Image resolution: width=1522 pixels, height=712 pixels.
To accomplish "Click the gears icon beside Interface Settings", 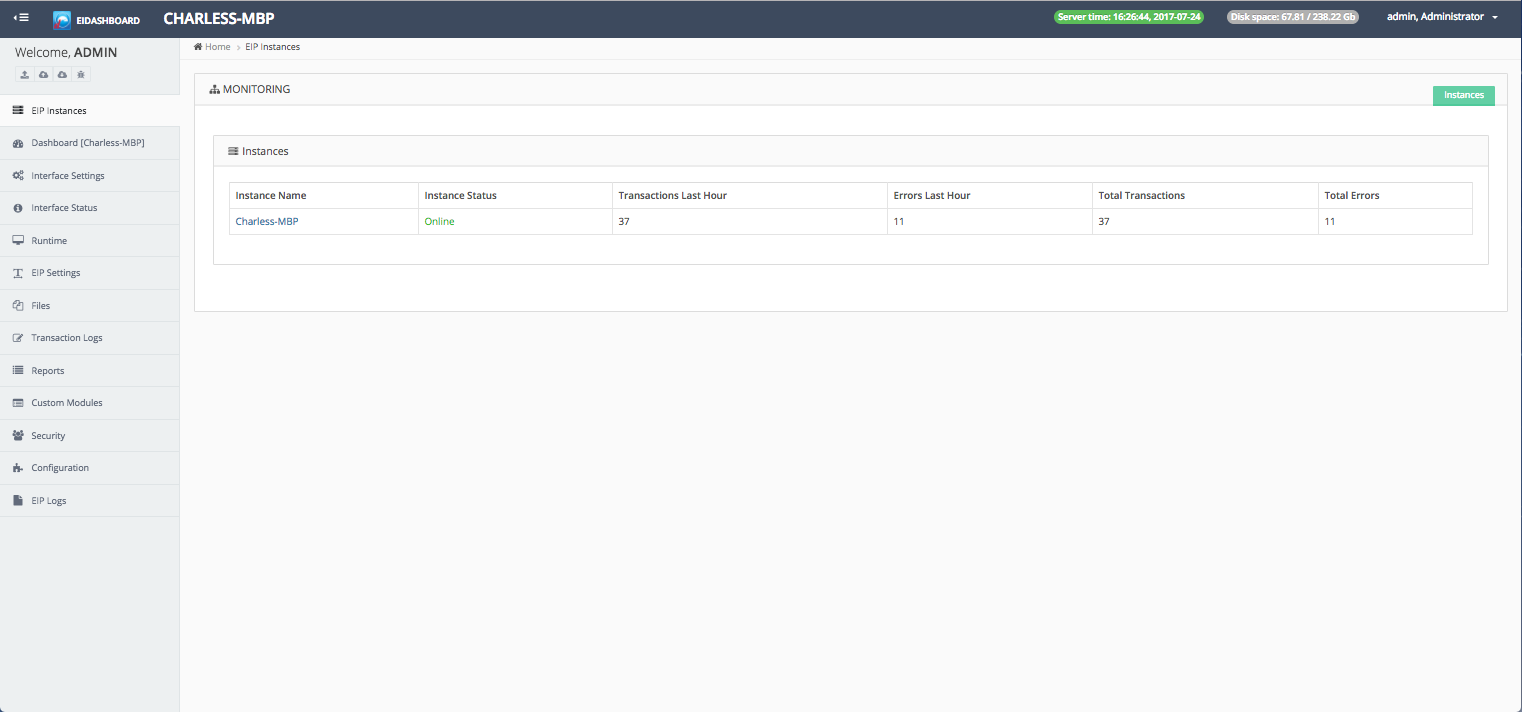I will pyautogui.click(x=18, y=176).
